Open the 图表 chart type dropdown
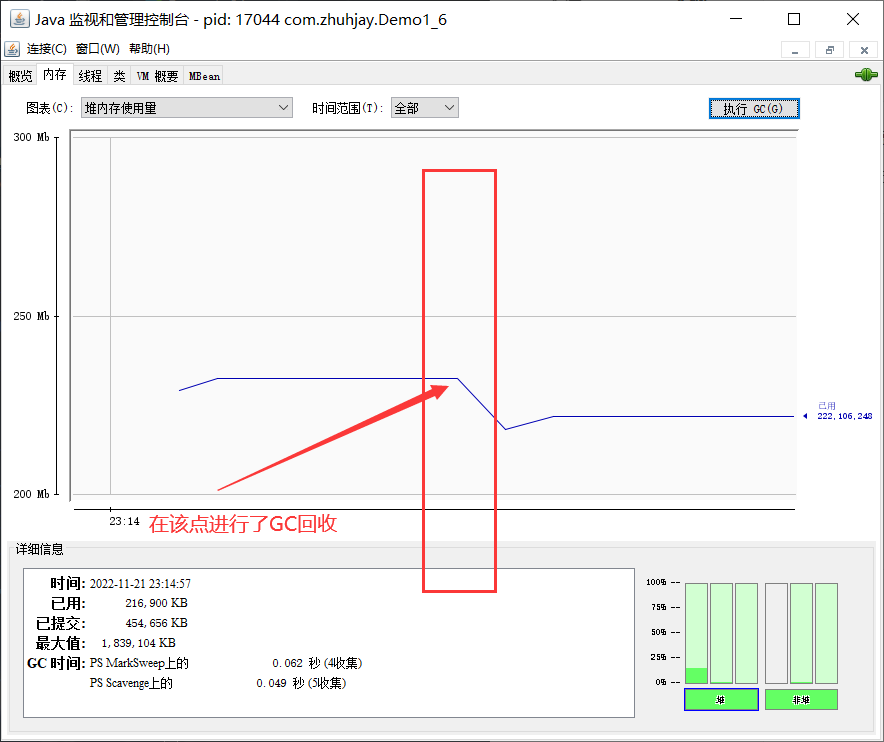Viewport: 884px width, 742px height. tap(186, 108)
